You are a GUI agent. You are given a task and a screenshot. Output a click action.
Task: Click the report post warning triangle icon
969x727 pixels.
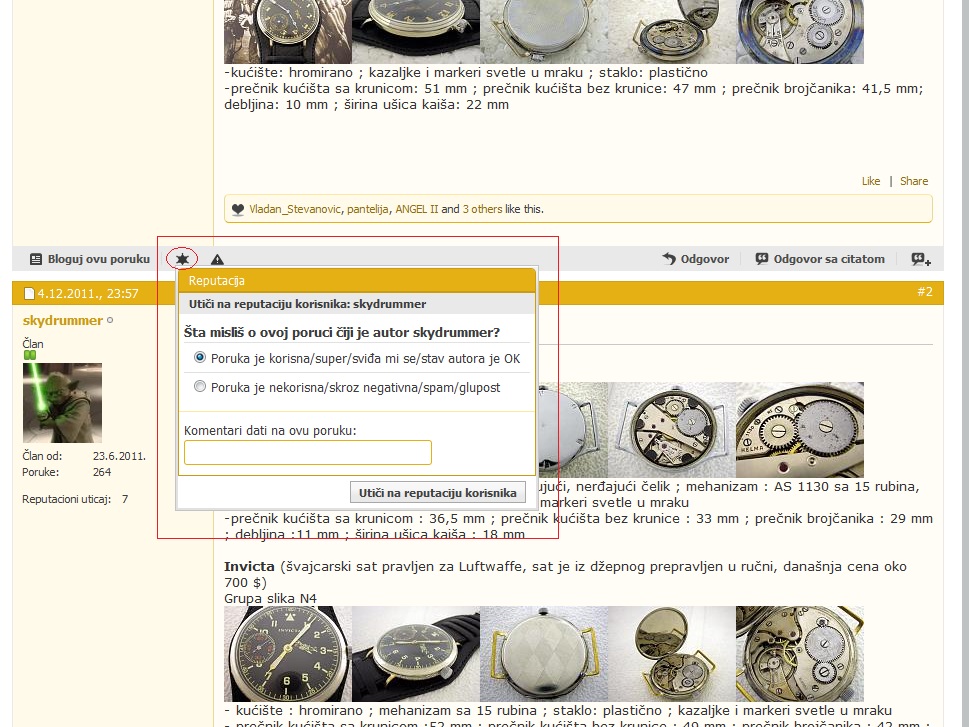click(x=218, y=259)
